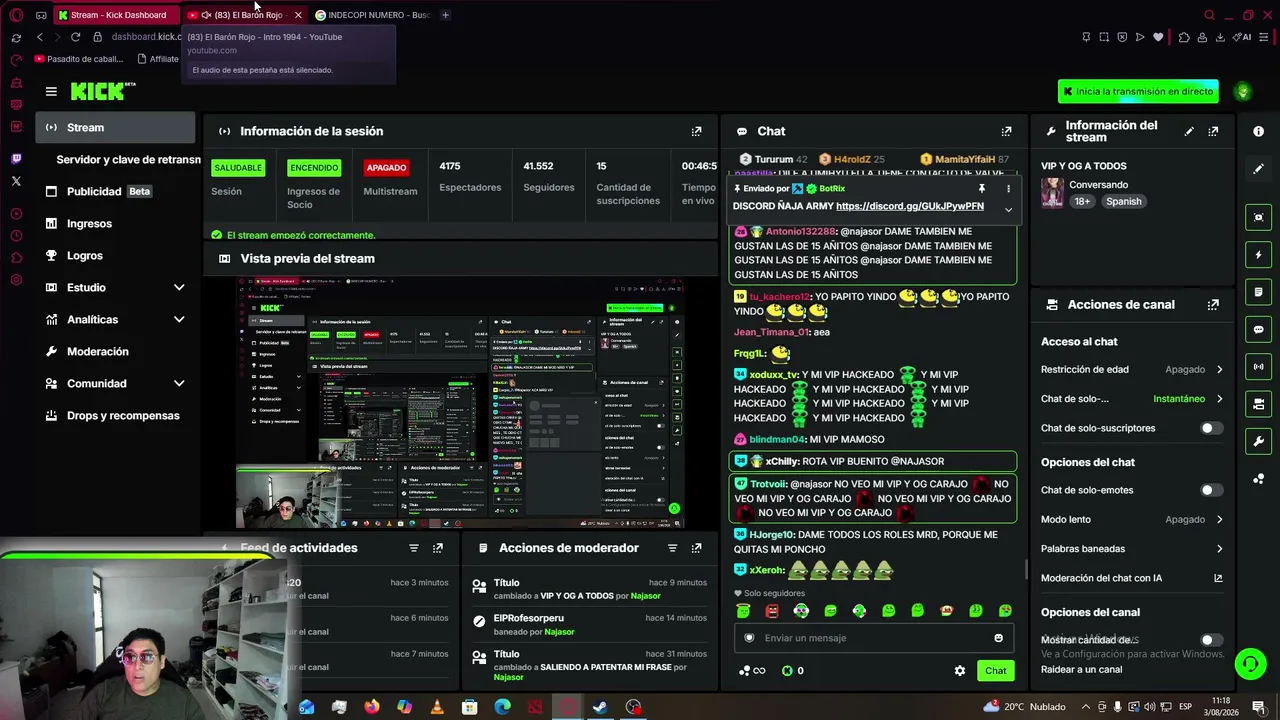Click the lightning bolt icon in right sidebar

1258,254
